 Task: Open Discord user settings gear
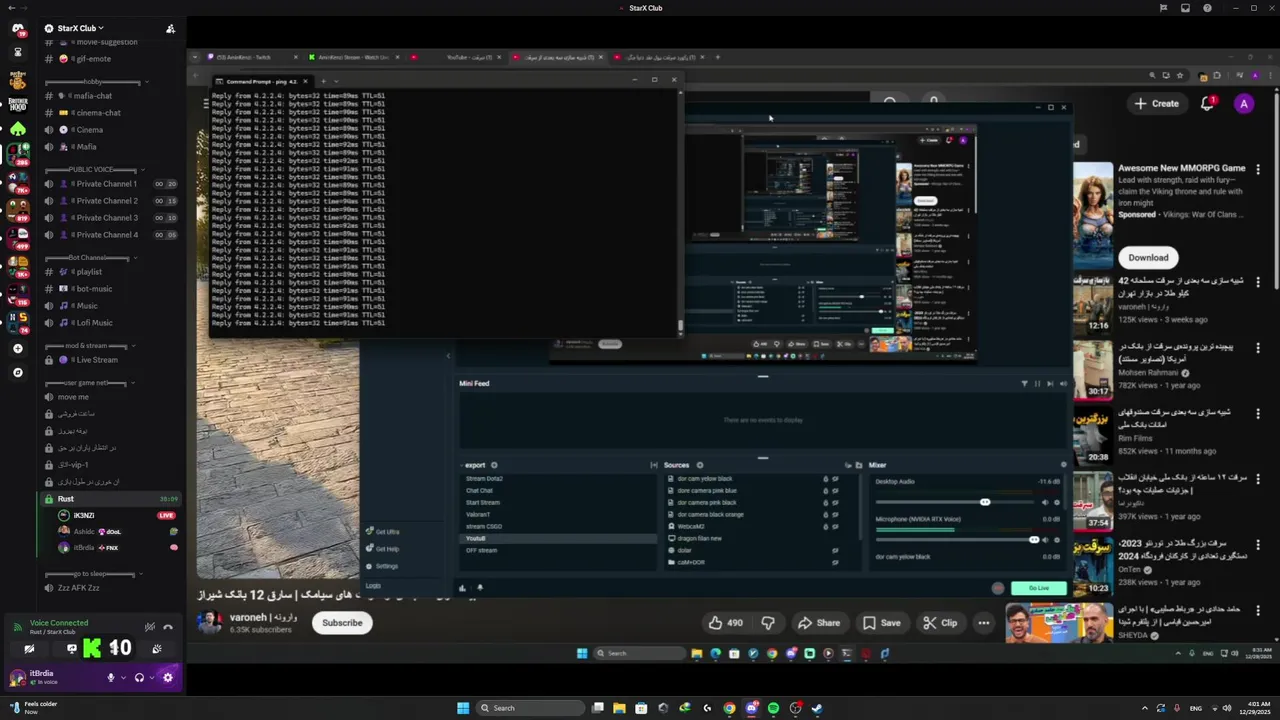[x=167, y=677]
